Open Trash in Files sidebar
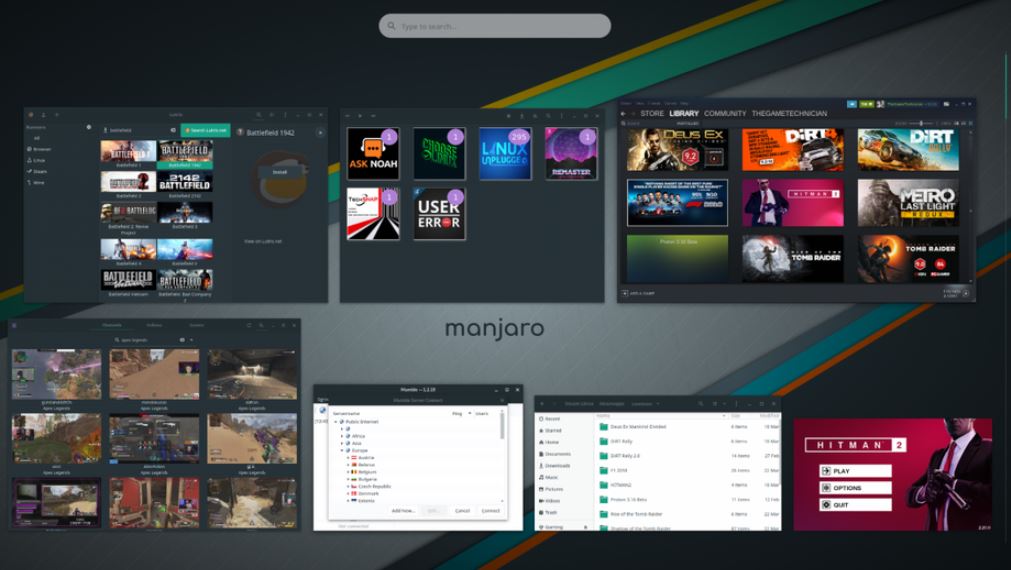 (548, 513)
